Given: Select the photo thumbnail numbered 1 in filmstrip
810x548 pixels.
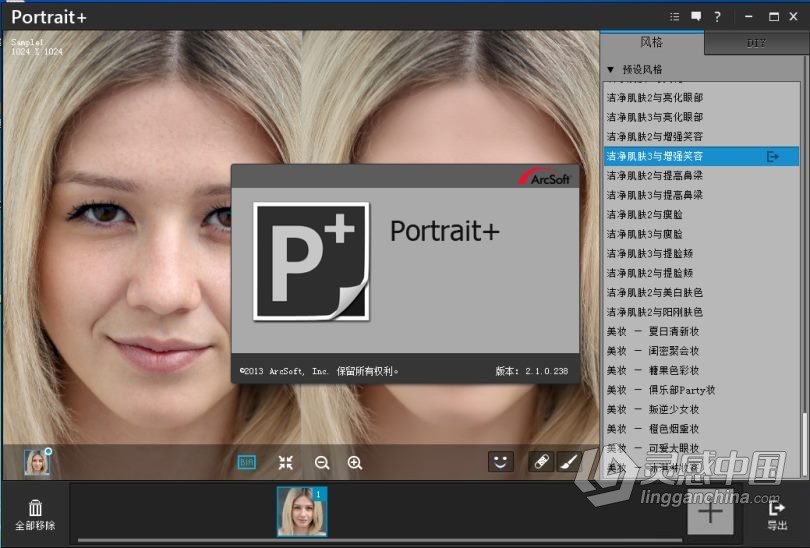Looking at the screenshot, I should pos(302,511).
